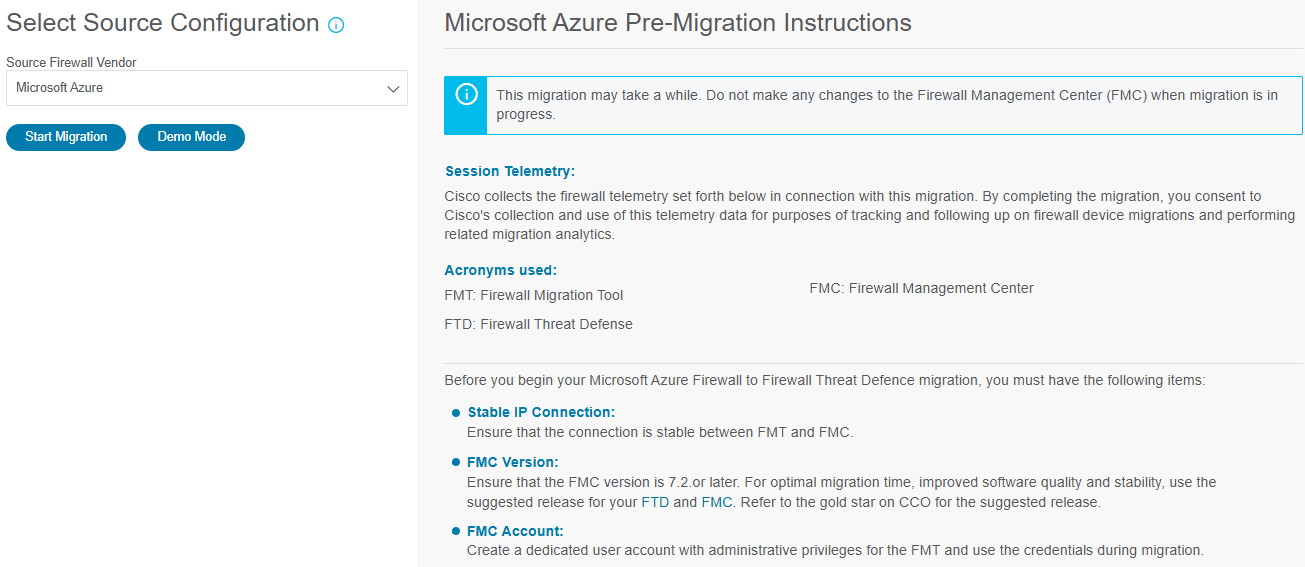Start the migration with Start Migration button
1305x567 pixels.
point(66,137)
